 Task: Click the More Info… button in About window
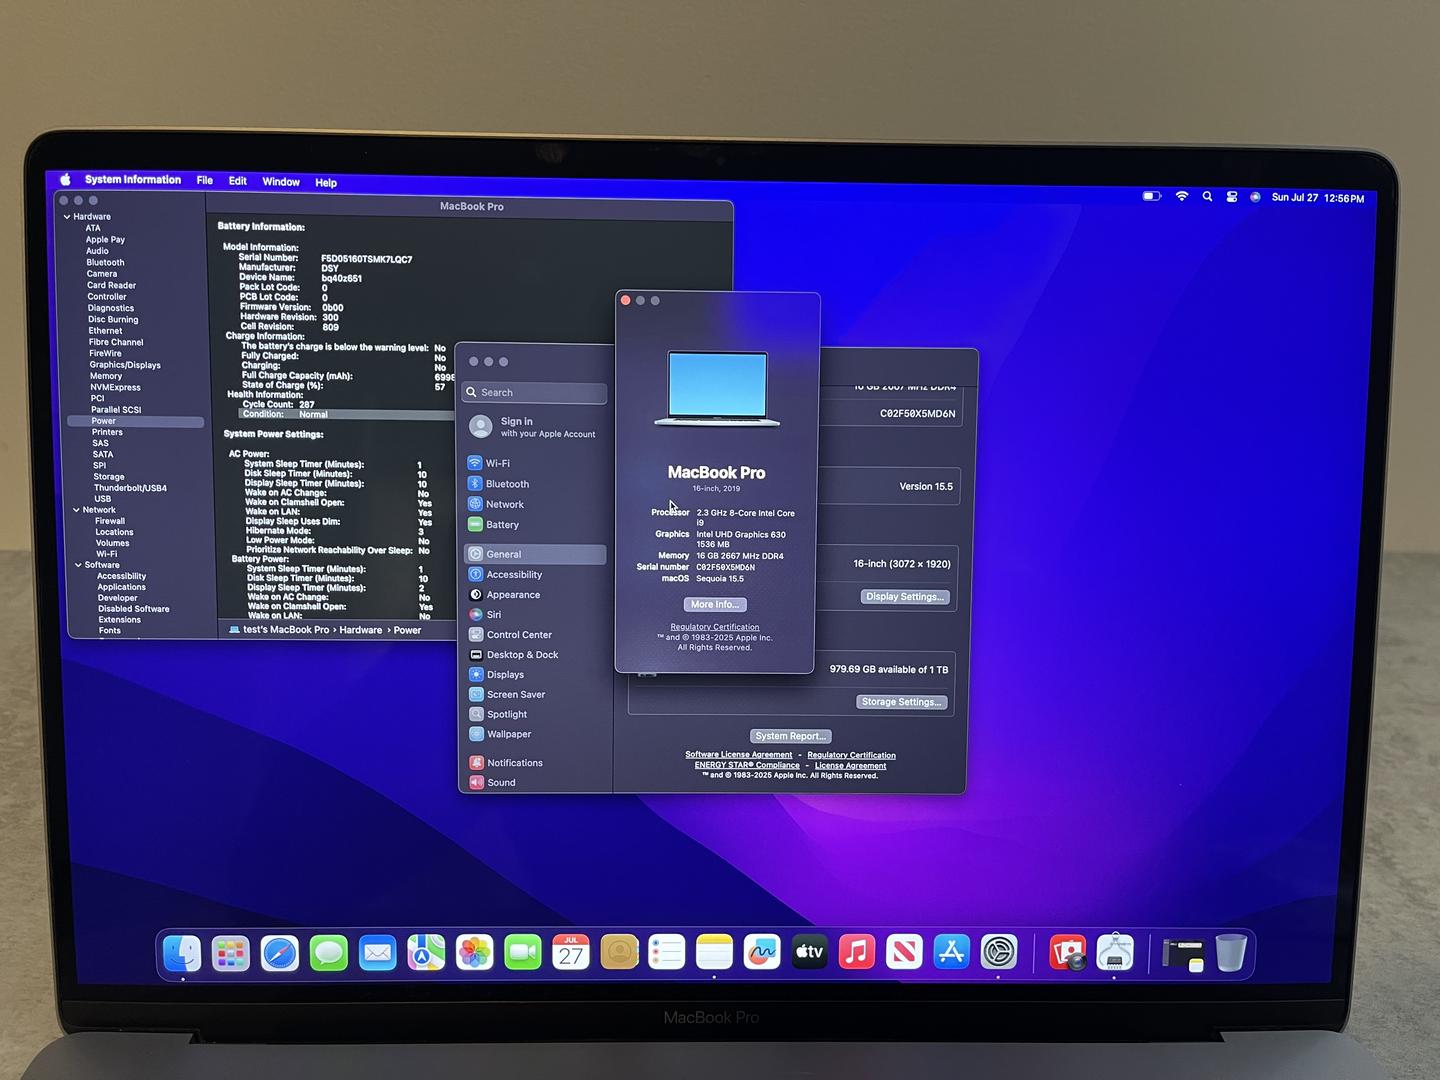click(715, 604)
